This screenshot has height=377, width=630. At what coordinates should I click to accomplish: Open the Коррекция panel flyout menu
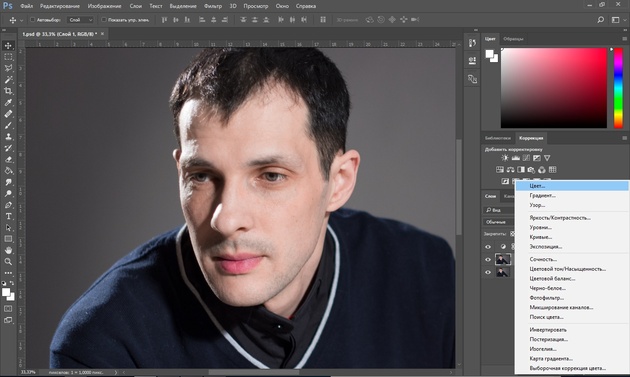(624, 138)
